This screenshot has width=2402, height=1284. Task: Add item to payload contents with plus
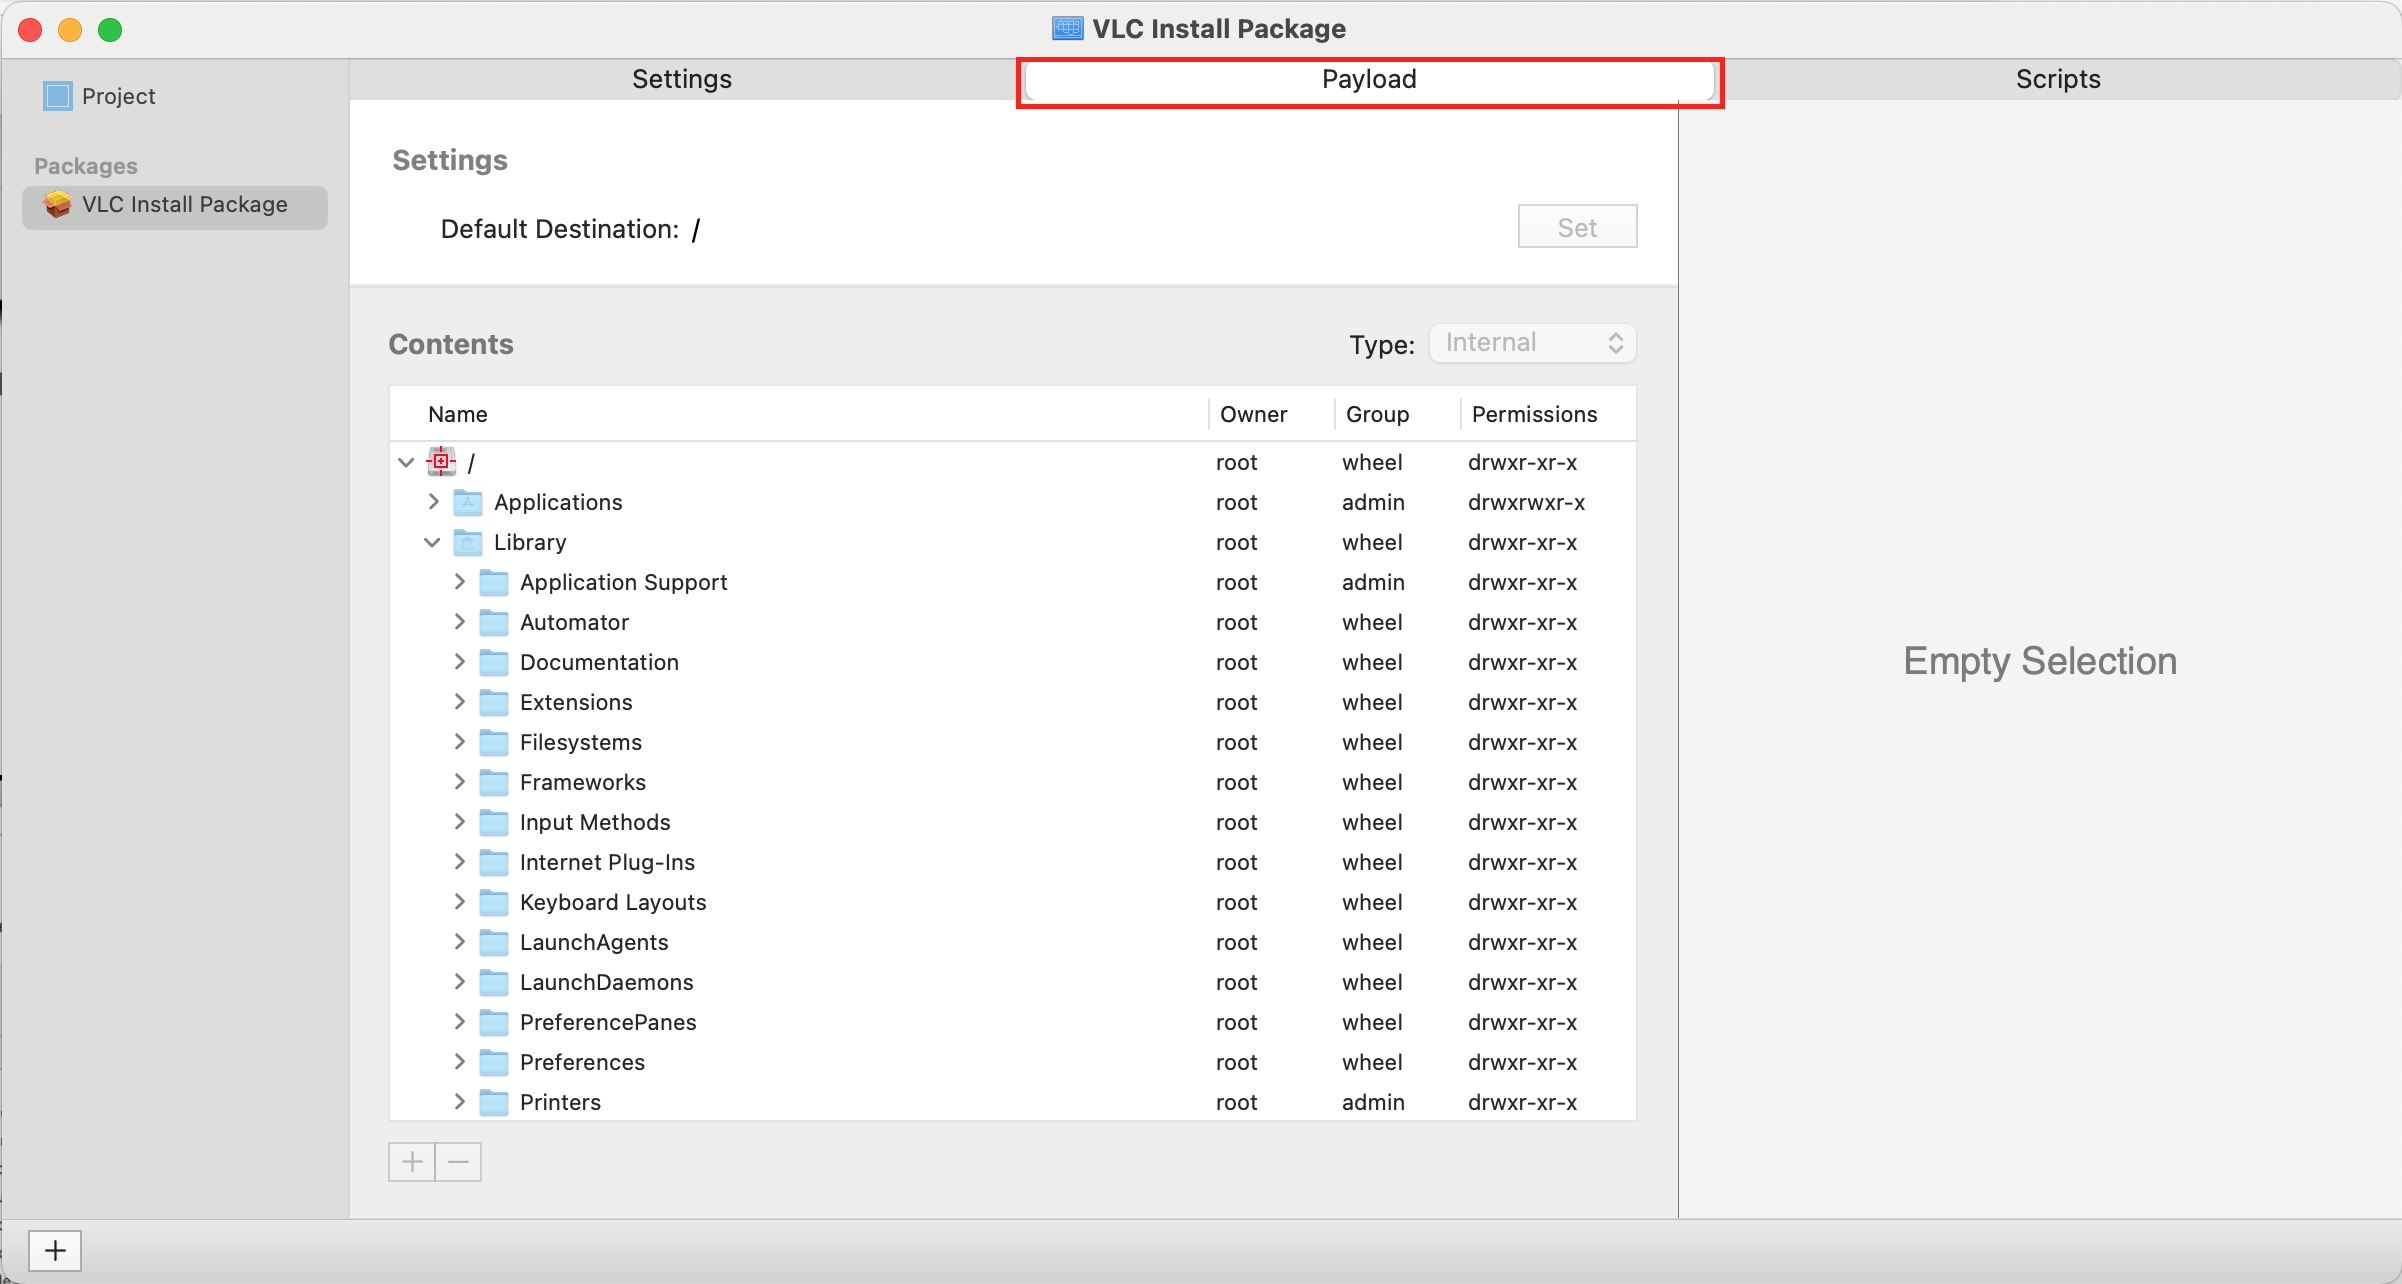412,1162
